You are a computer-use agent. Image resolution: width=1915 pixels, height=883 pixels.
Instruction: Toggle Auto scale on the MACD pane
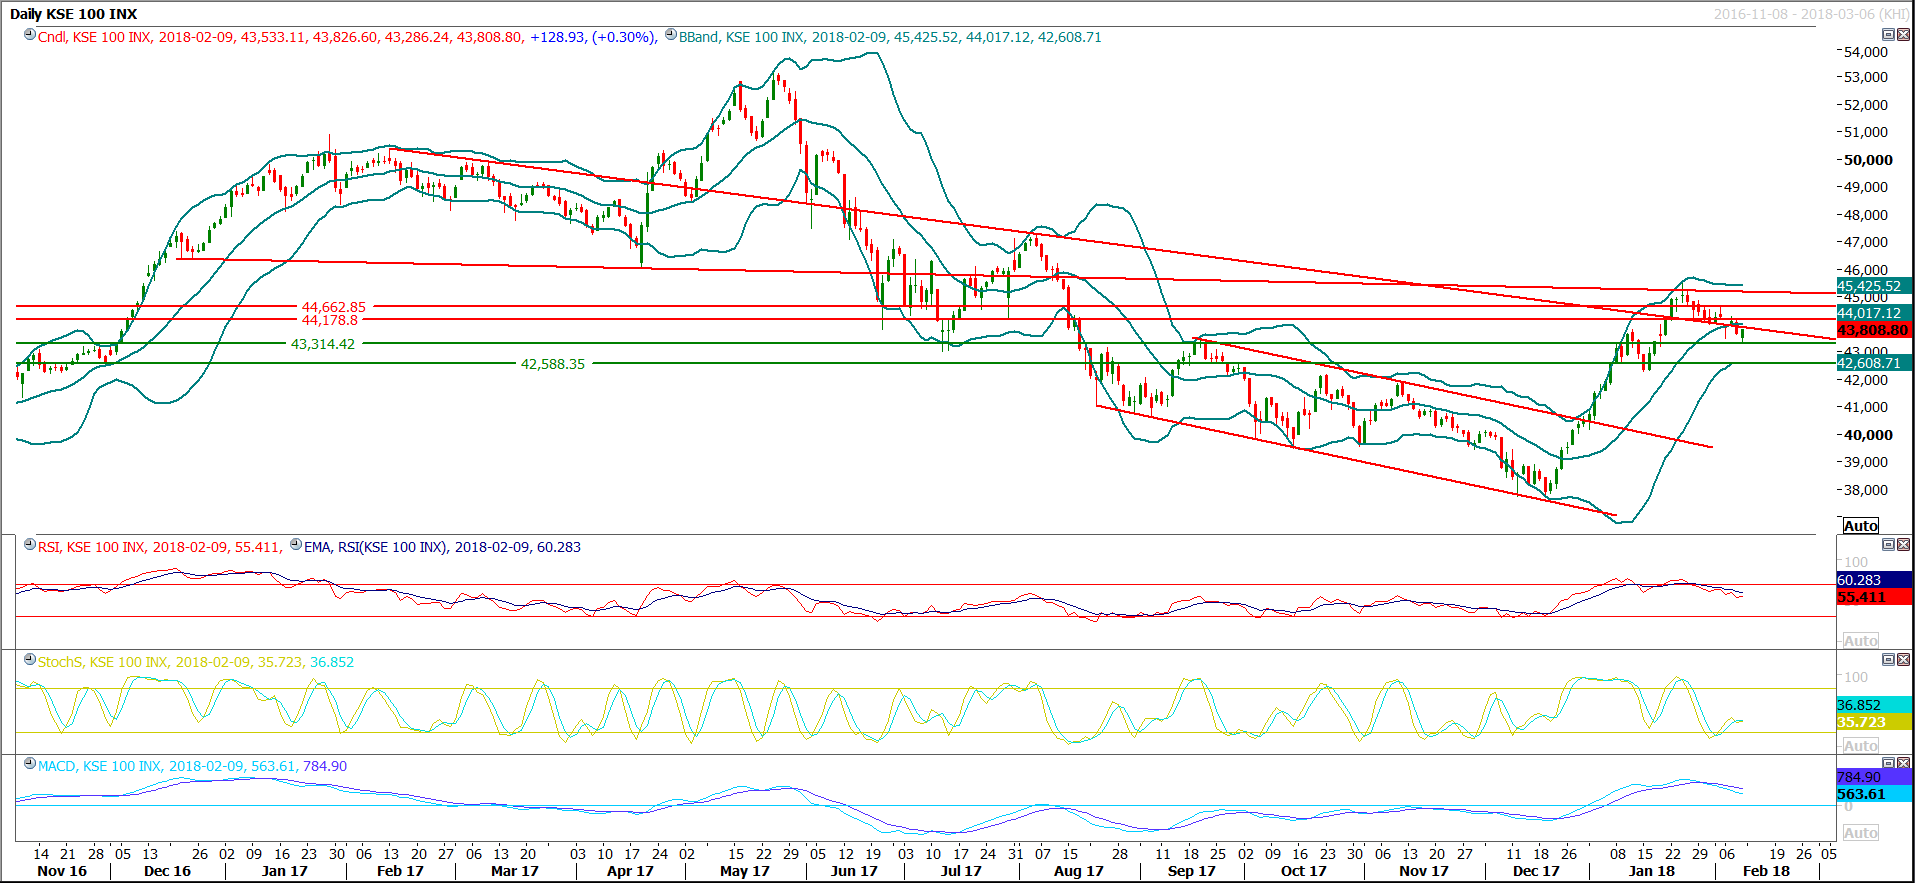pos(1861,833)
